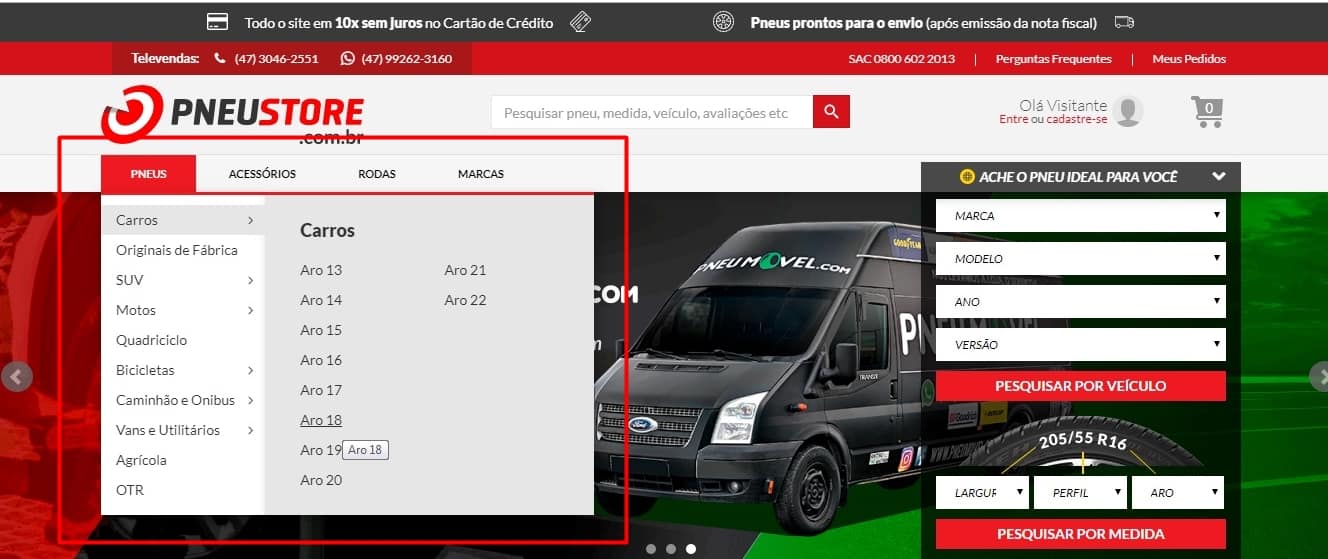Click the Aro 21 link
The image size is (1328, 559).
[465, 270]
